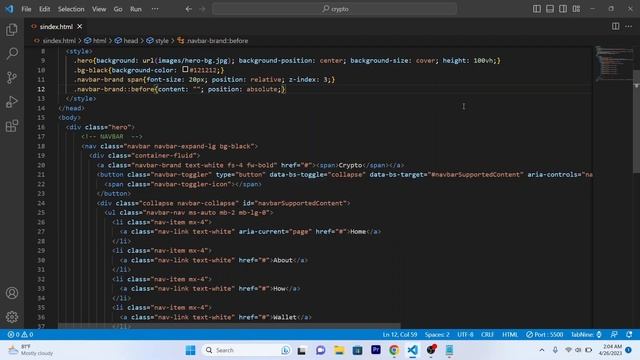Screen dimensions: 640x360
Task: Click sindex.html in the breadcrumb
Action: pos(59,41)
